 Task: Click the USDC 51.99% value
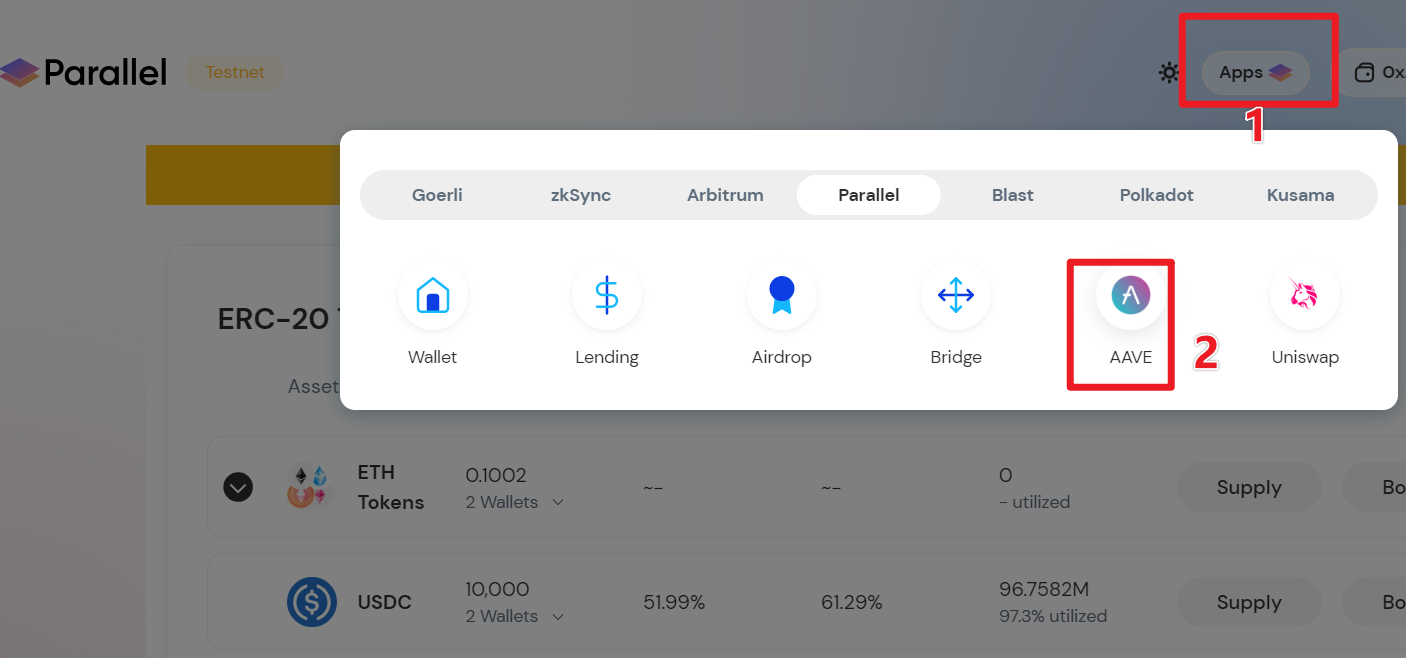[674, 602]
